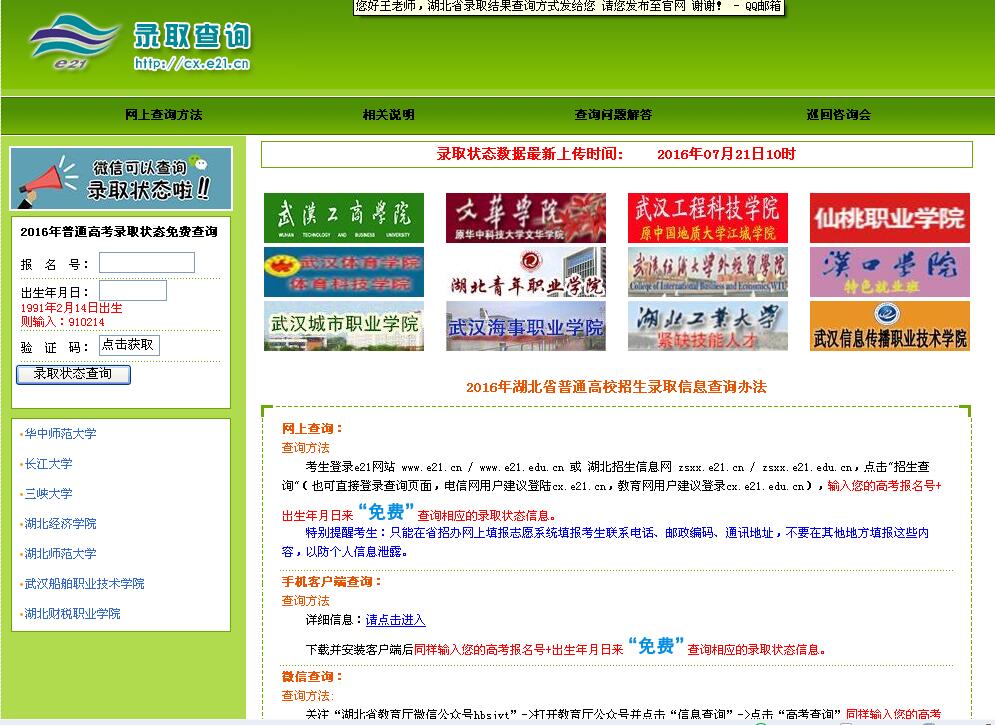Click the 文华学院 banner
Image resolution: width=995 pixels, height=725 pixels.
click(x=525, y=218)
